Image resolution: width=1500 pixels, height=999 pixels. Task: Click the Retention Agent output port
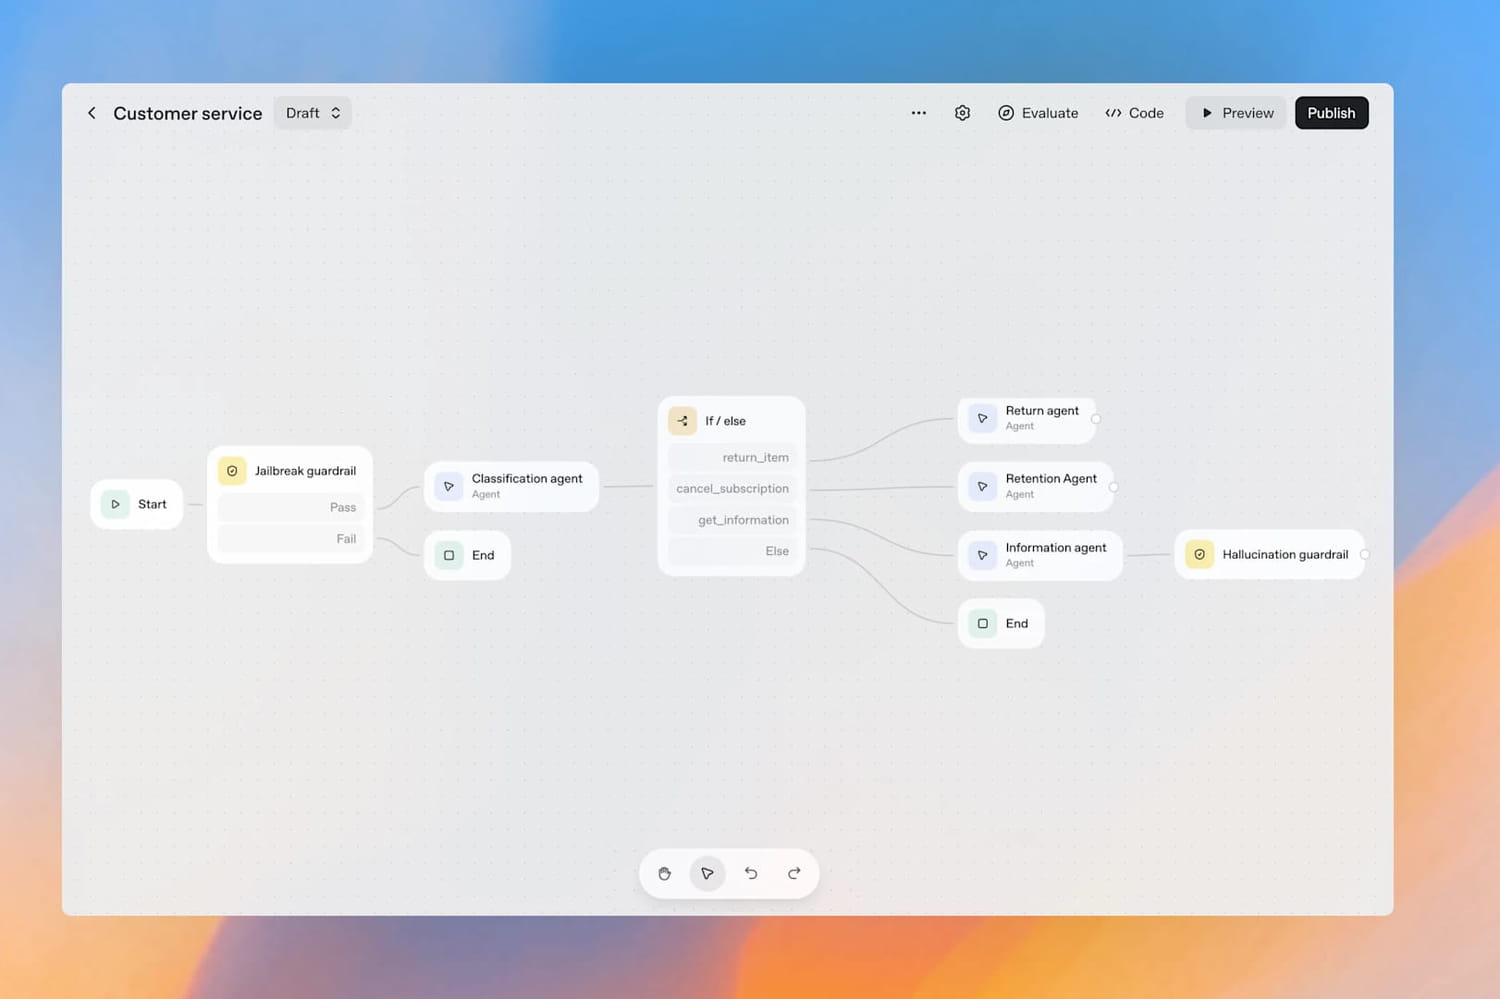coord(1113,487)
